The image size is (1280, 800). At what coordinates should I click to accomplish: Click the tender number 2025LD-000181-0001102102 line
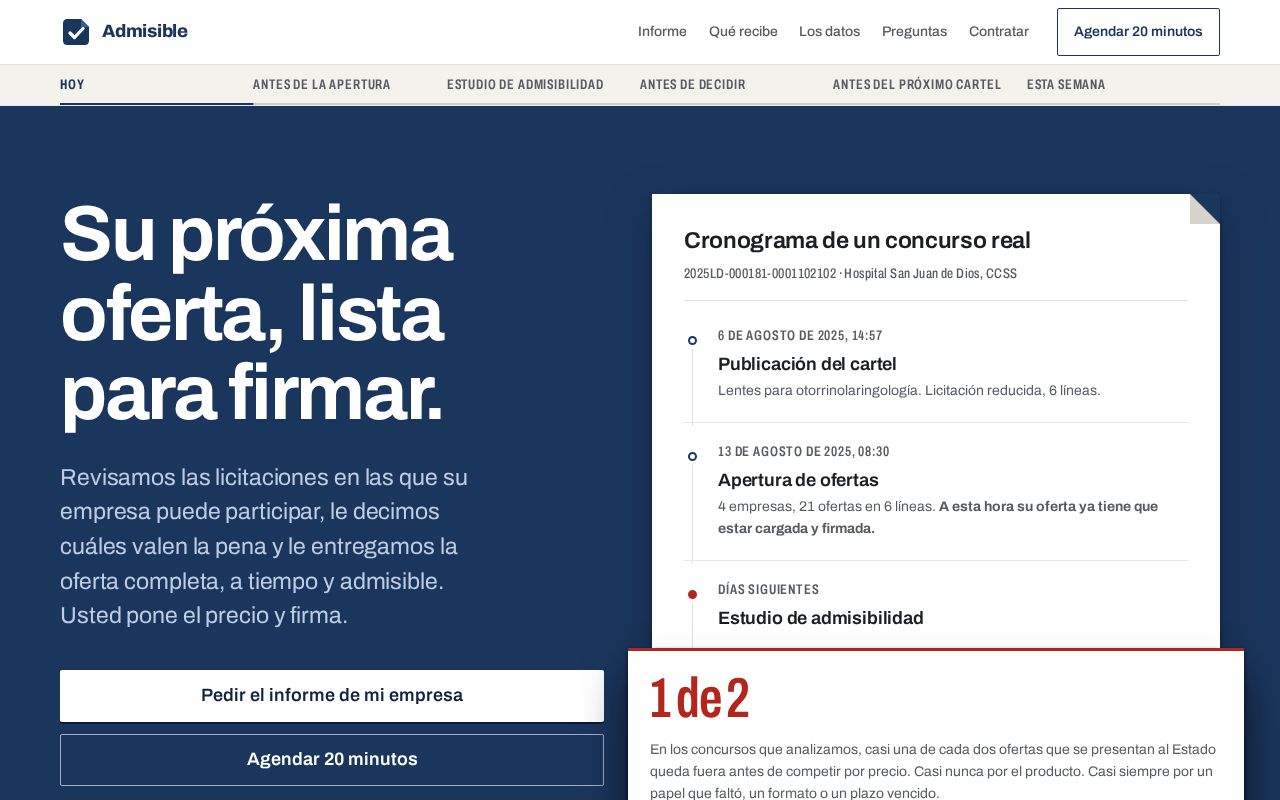point(850,274)
